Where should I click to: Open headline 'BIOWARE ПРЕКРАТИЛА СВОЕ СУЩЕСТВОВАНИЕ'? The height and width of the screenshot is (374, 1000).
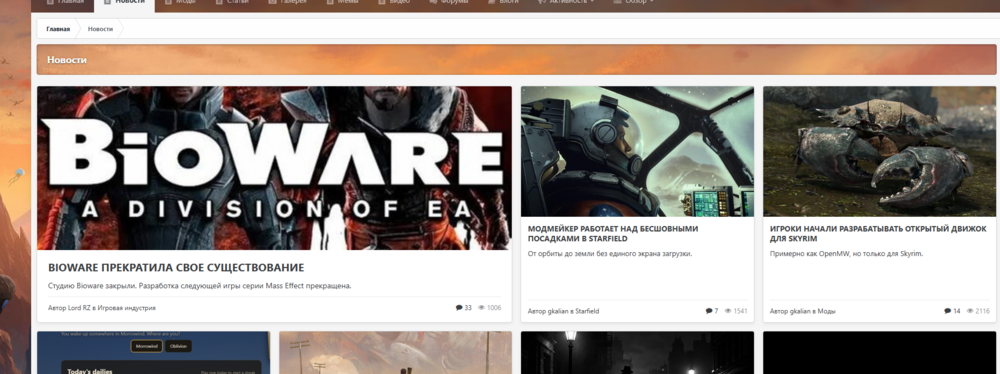pyautogui.click(x=176, y=267)
